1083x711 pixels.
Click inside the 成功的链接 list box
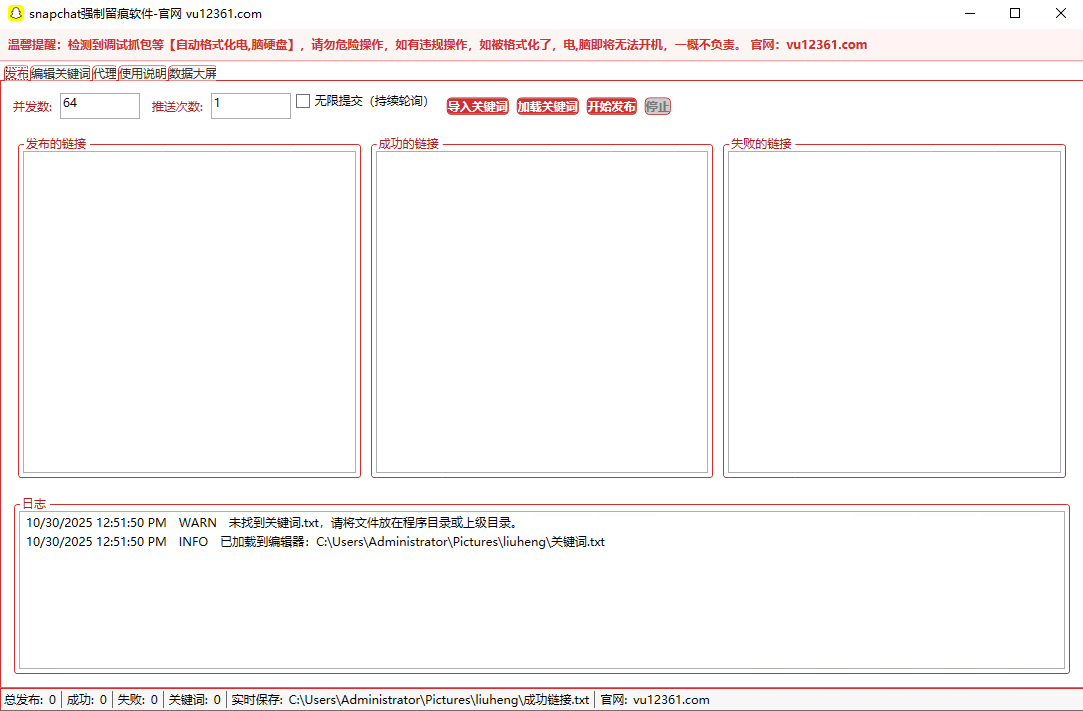click(541, 311)
